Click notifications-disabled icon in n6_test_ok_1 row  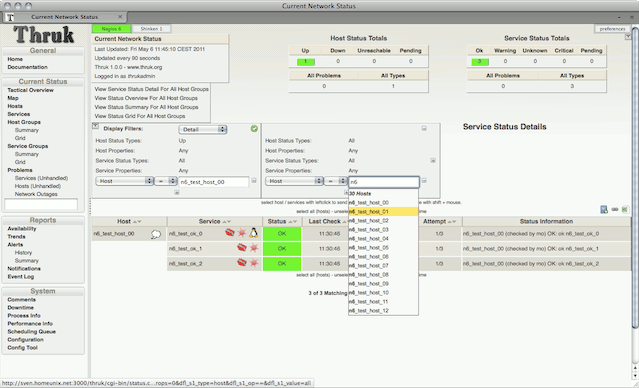click(242, 248)
